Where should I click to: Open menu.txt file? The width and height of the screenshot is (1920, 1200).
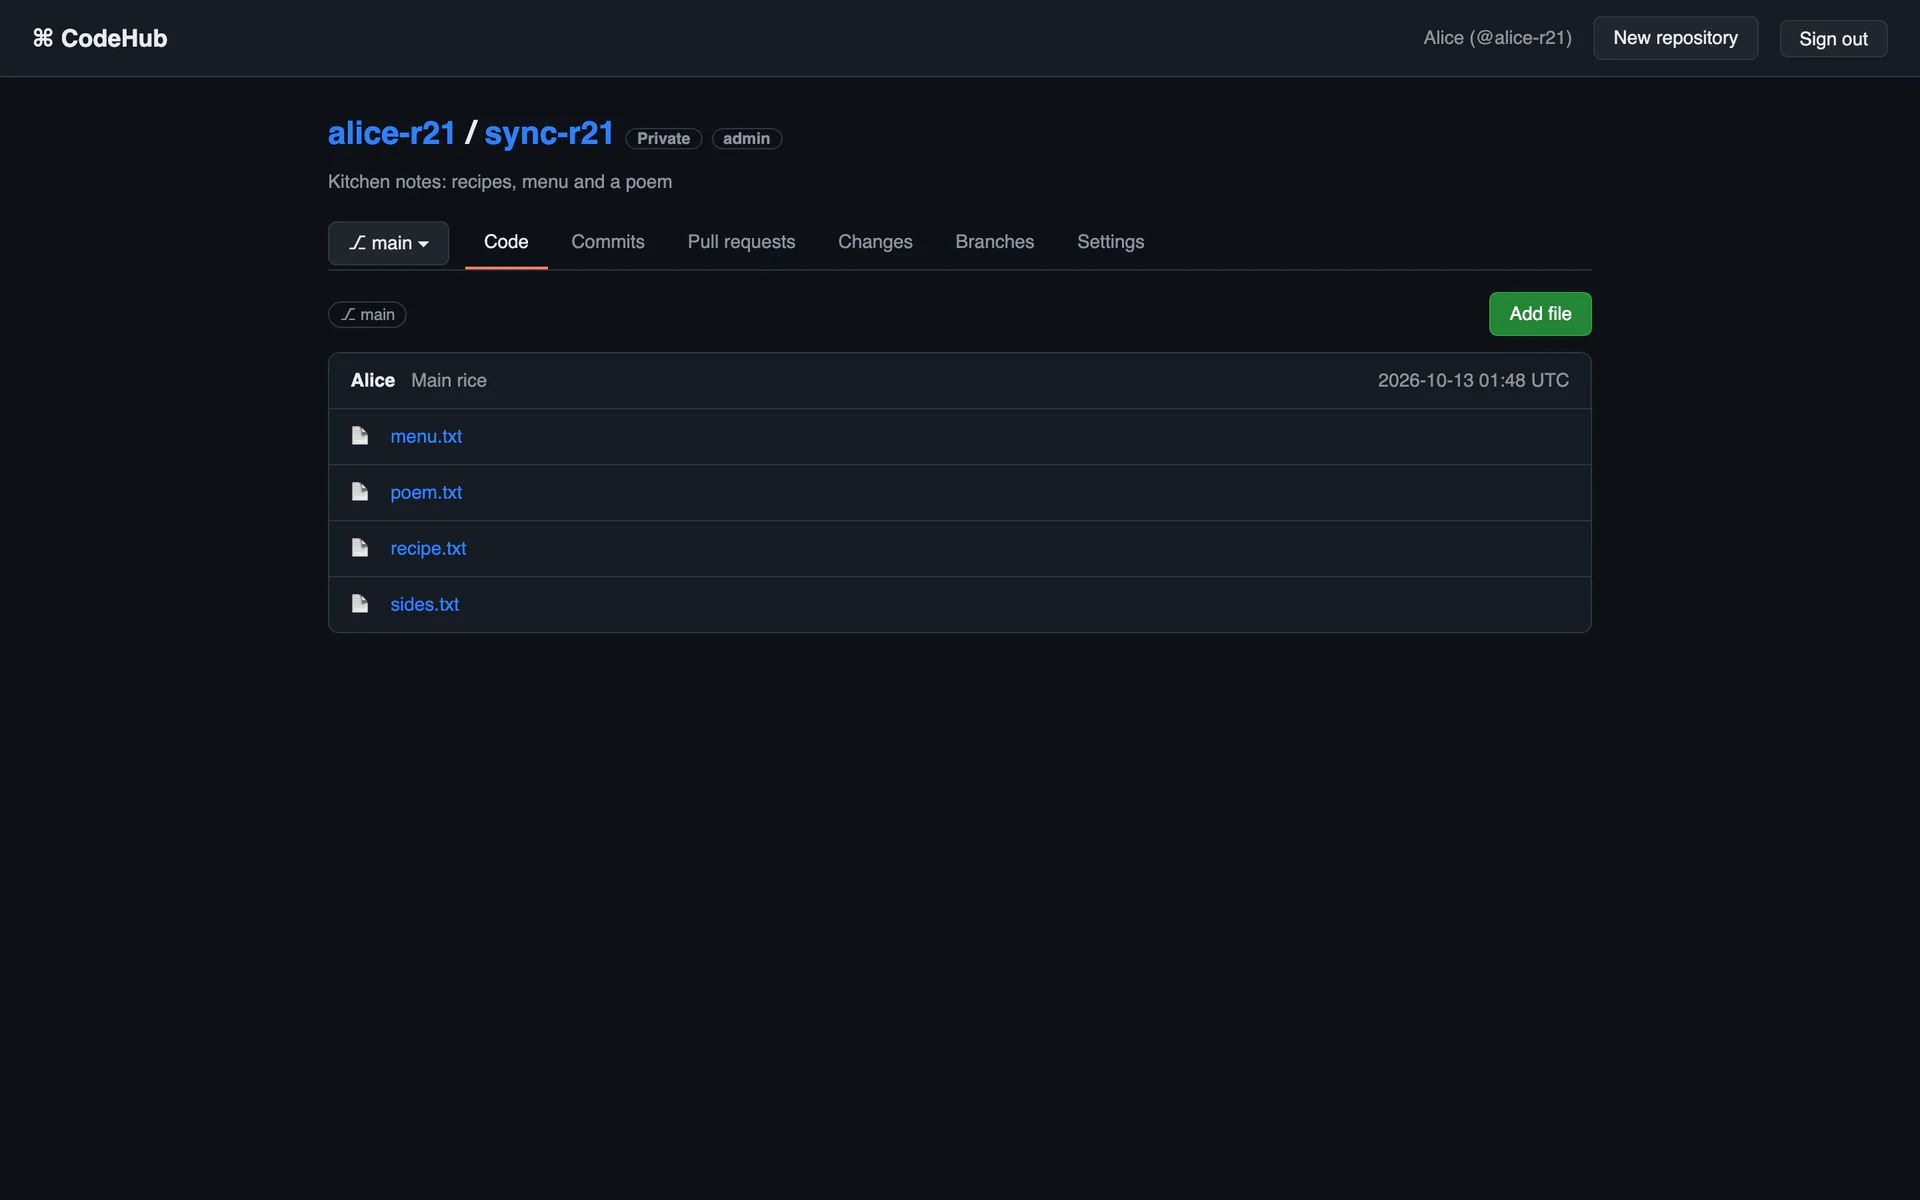click(x=426, y=436)
